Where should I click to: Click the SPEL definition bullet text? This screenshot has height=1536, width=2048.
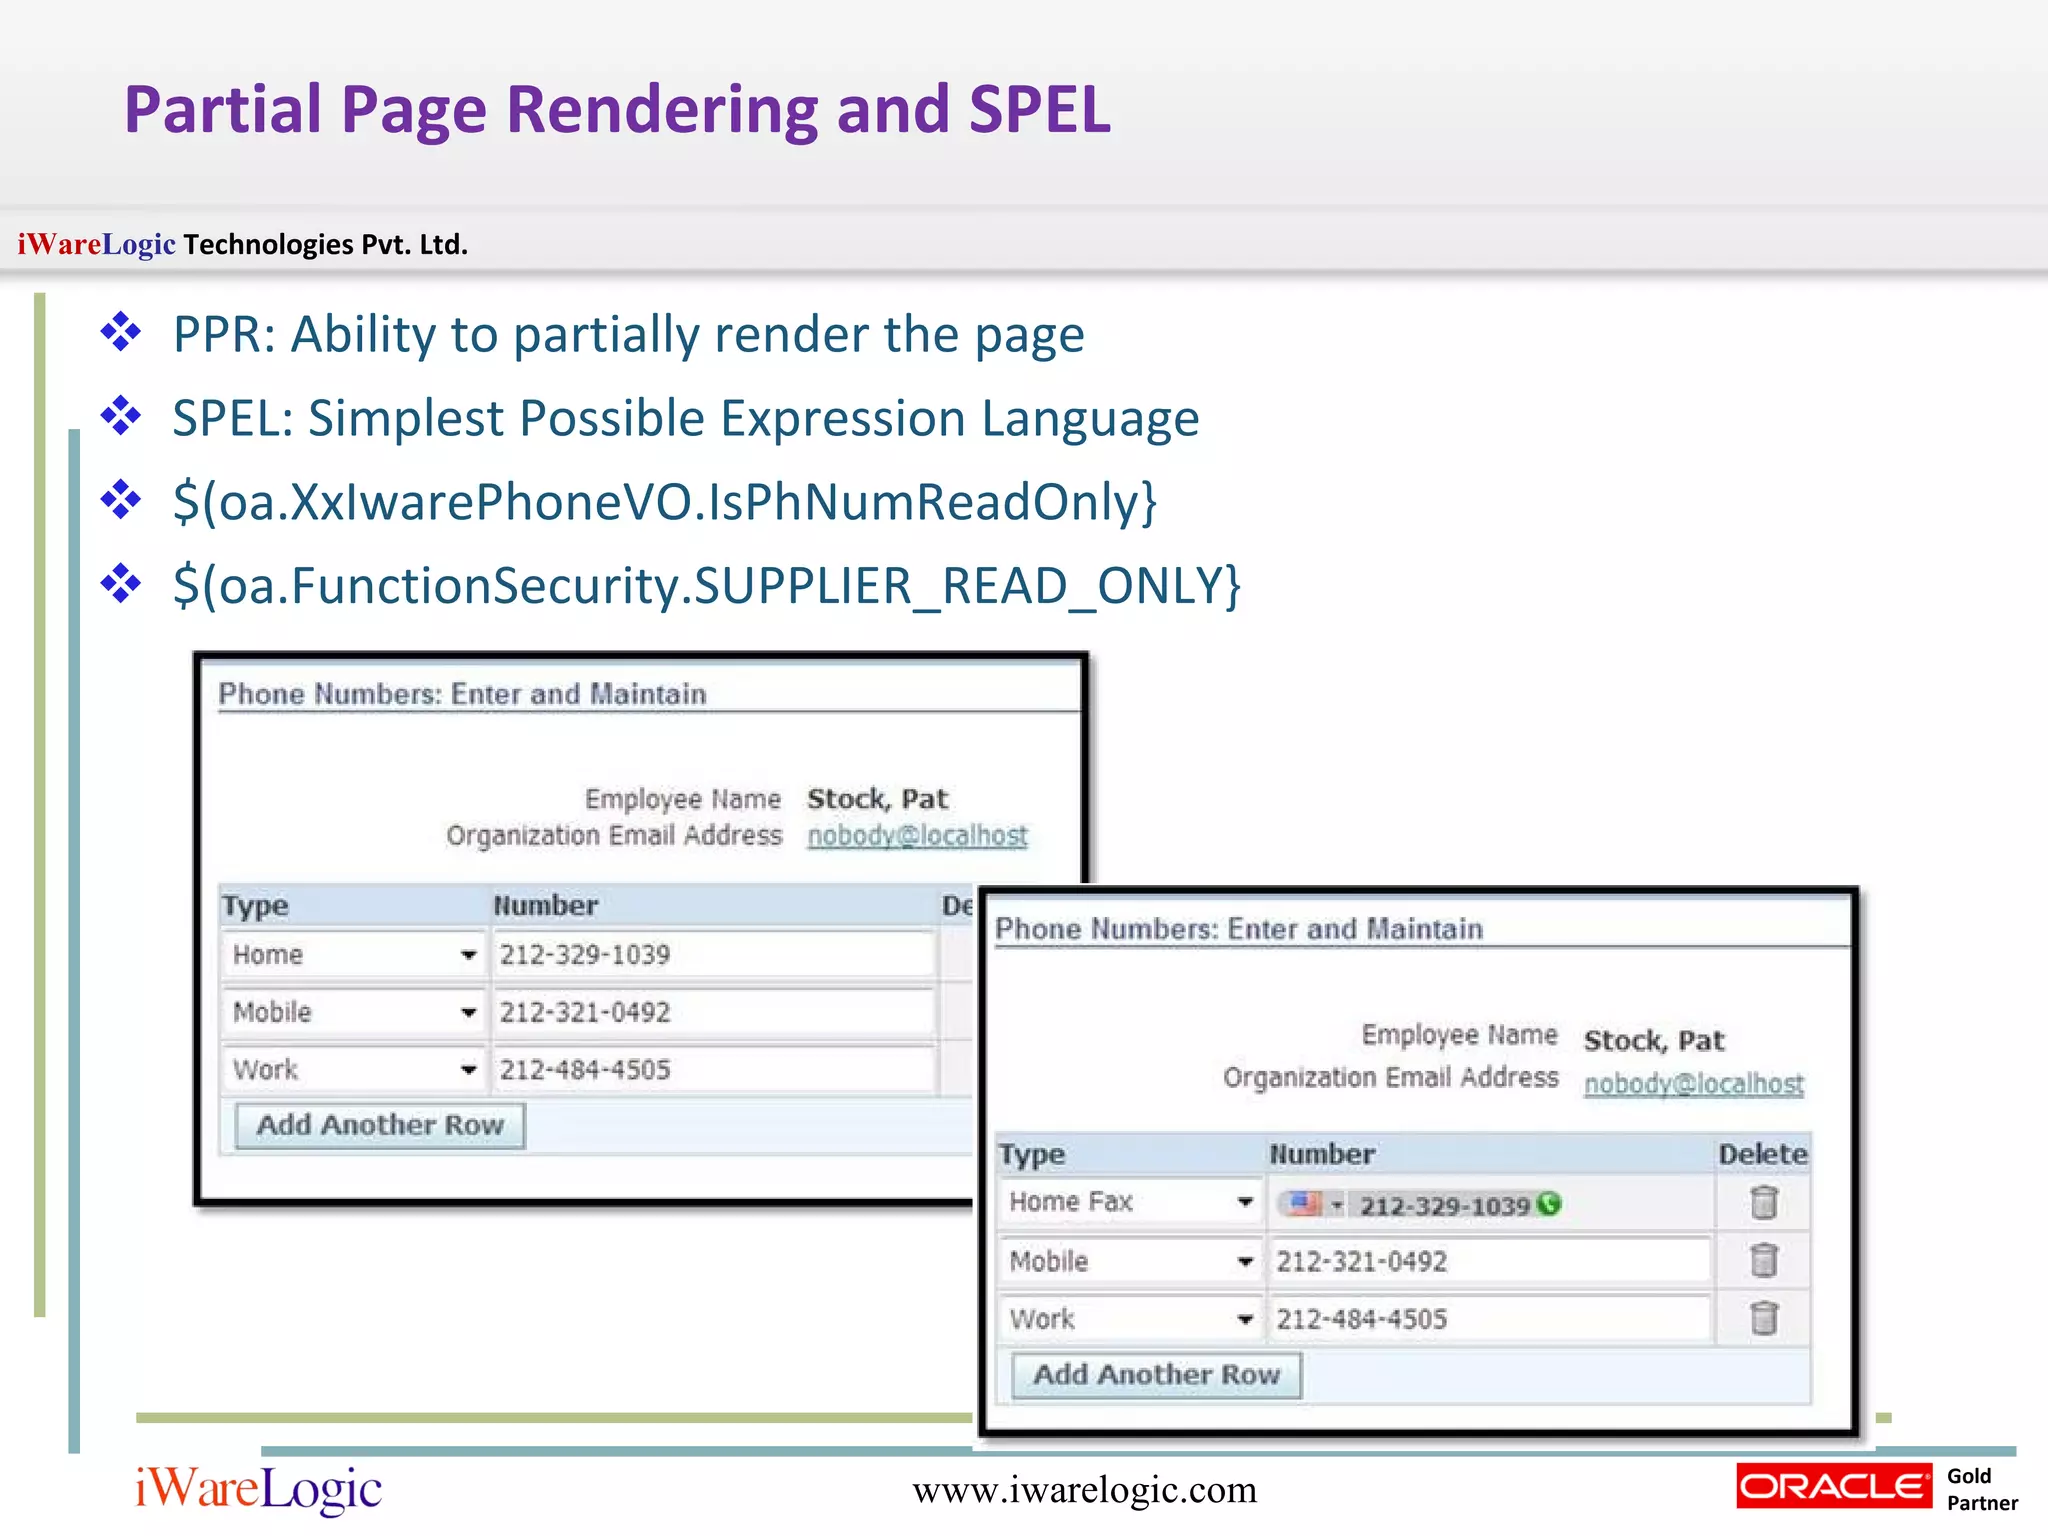[x=686, y=419]
